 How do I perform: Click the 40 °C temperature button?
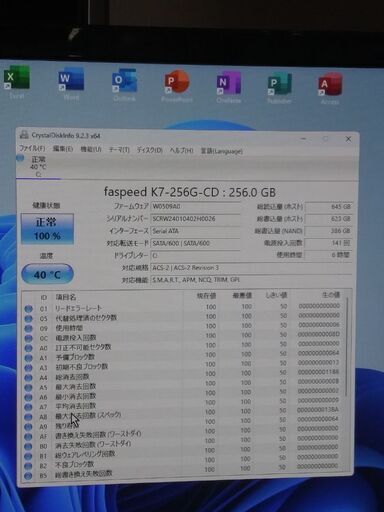pos(47,274)
